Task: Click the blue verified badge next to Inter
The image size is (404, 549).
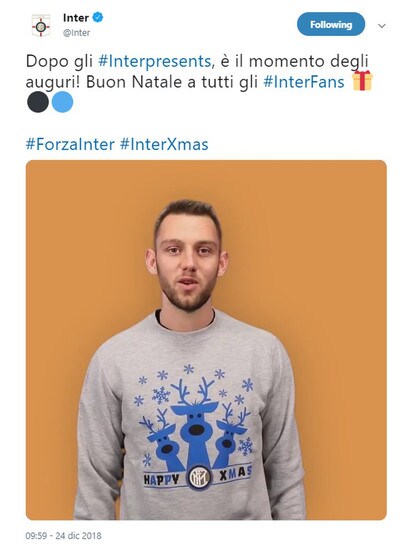Action: coord(98,17)
